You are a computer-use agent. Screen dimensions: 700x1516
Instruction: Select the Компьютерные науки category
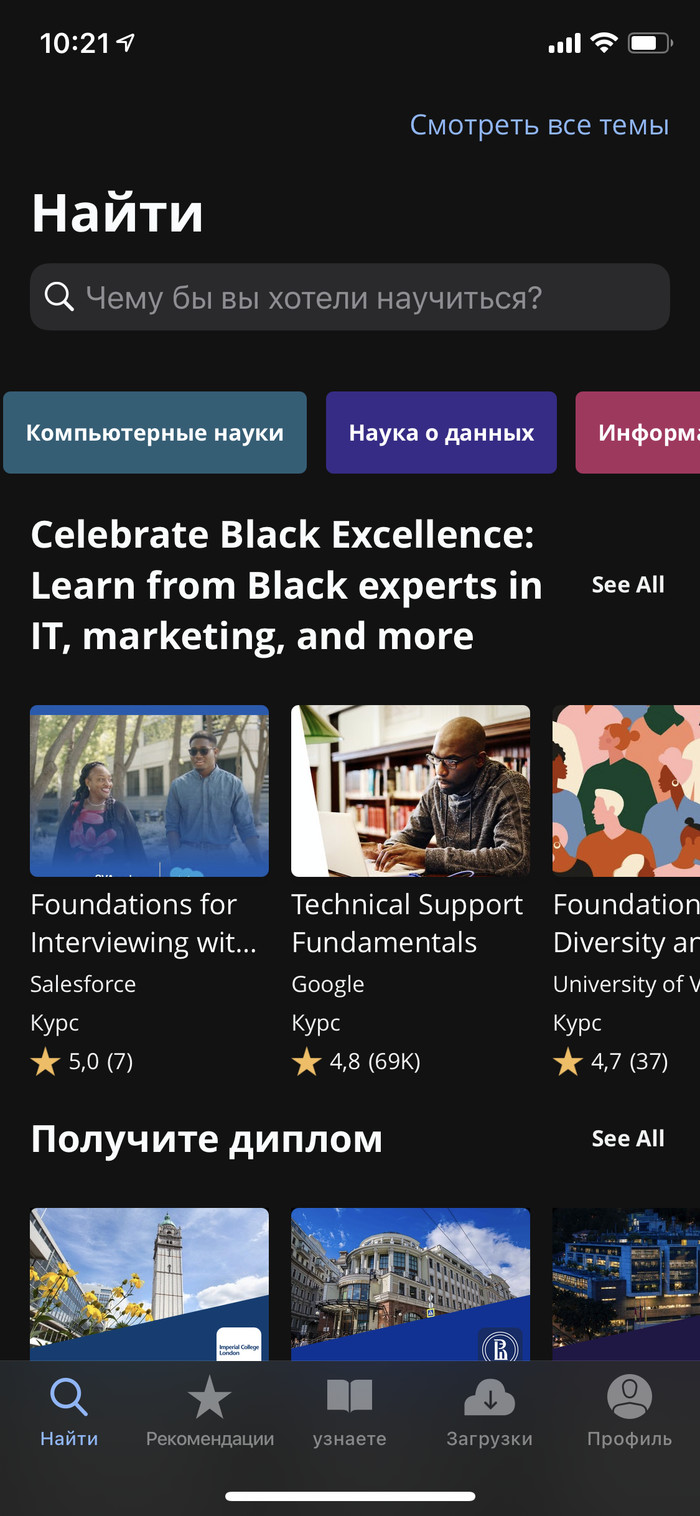click(x=155, y=433)
